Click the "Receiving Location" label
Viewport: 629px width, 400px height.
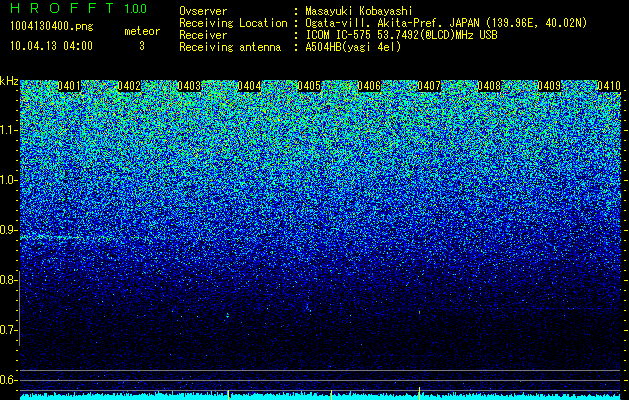(x=233, y=23)
